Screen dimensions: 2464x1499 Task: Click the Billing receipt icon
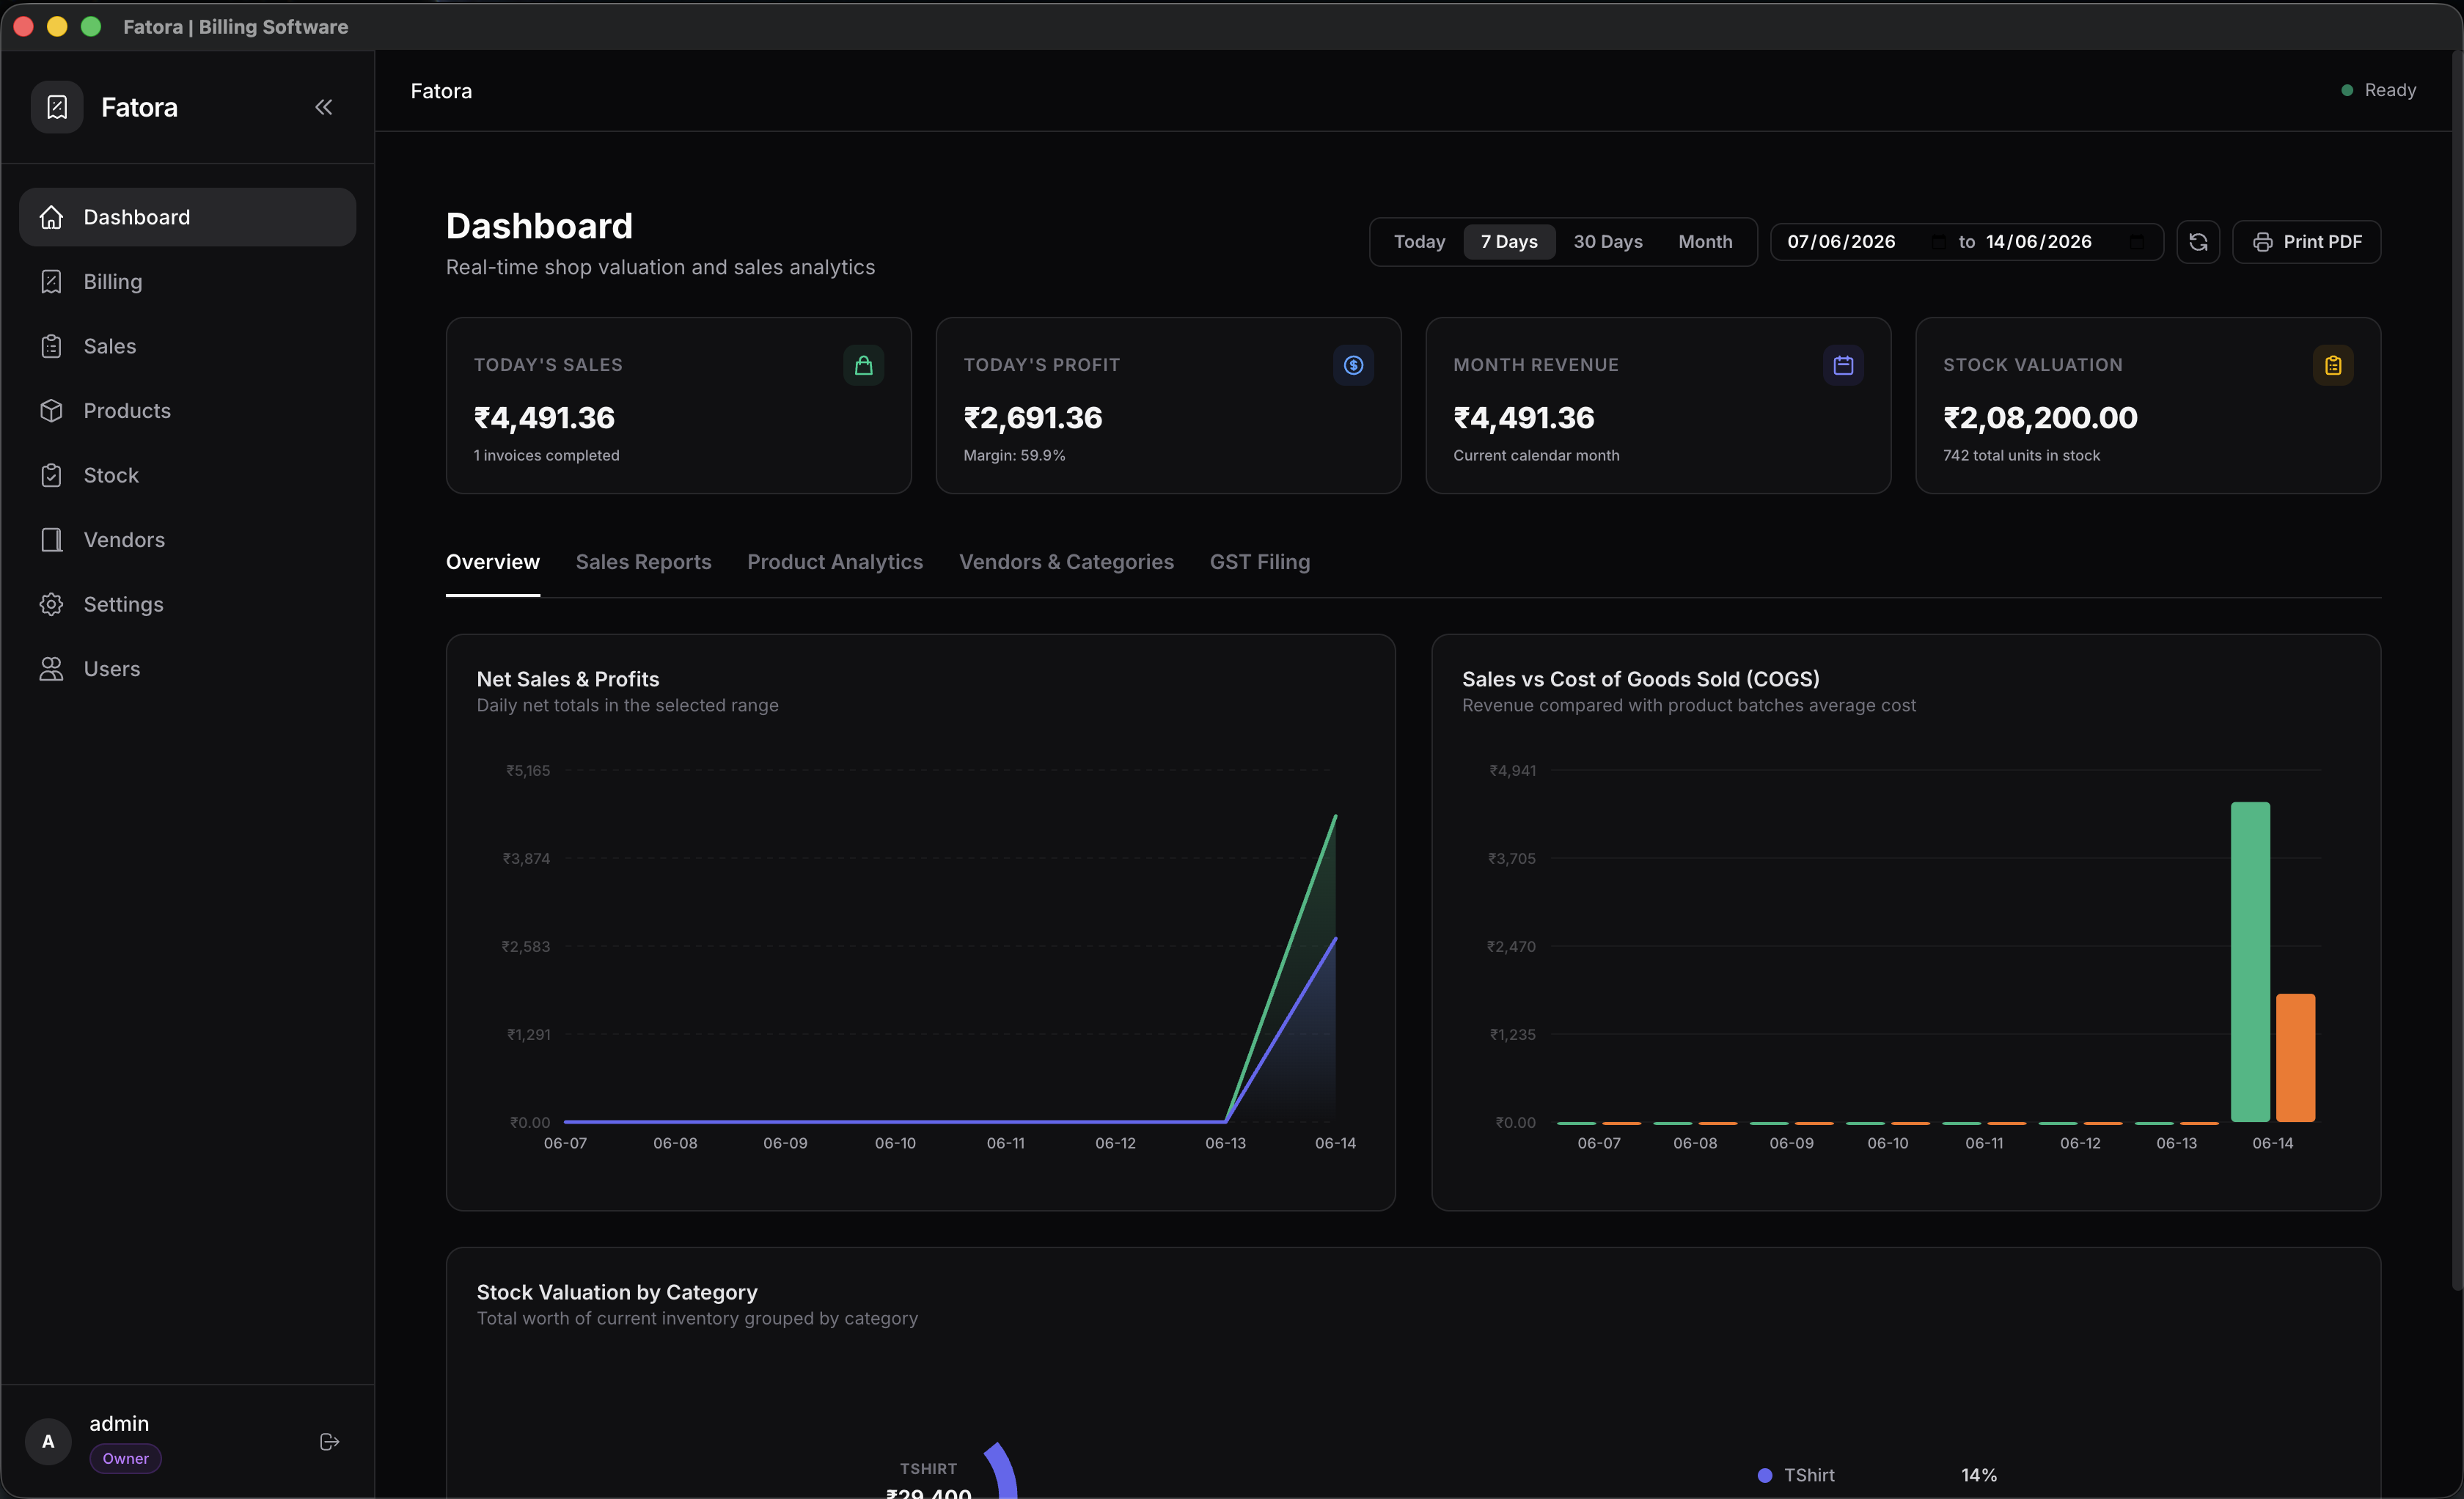click(51, 282)
